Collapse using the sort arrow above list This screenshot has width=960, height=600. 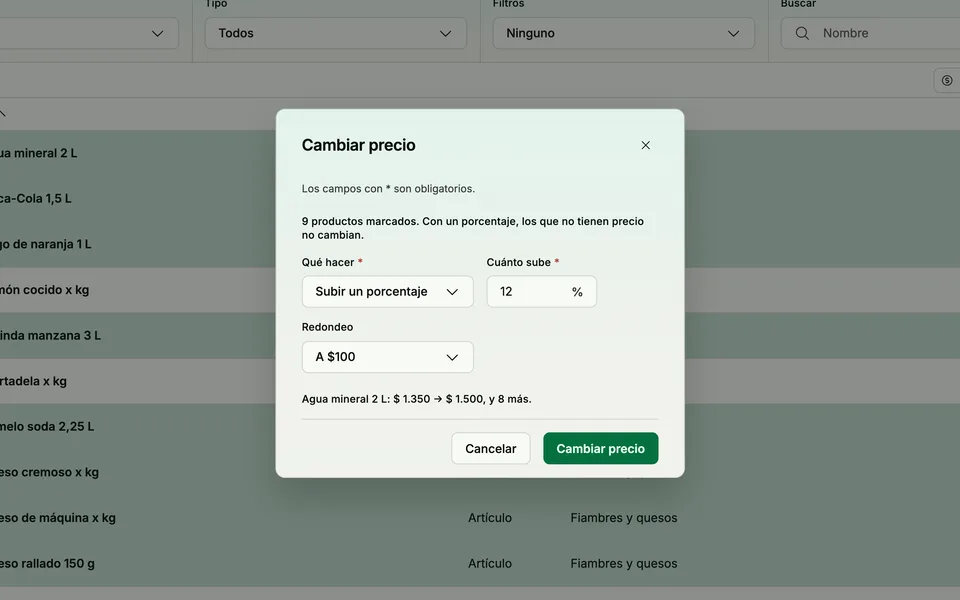[2, 113]
